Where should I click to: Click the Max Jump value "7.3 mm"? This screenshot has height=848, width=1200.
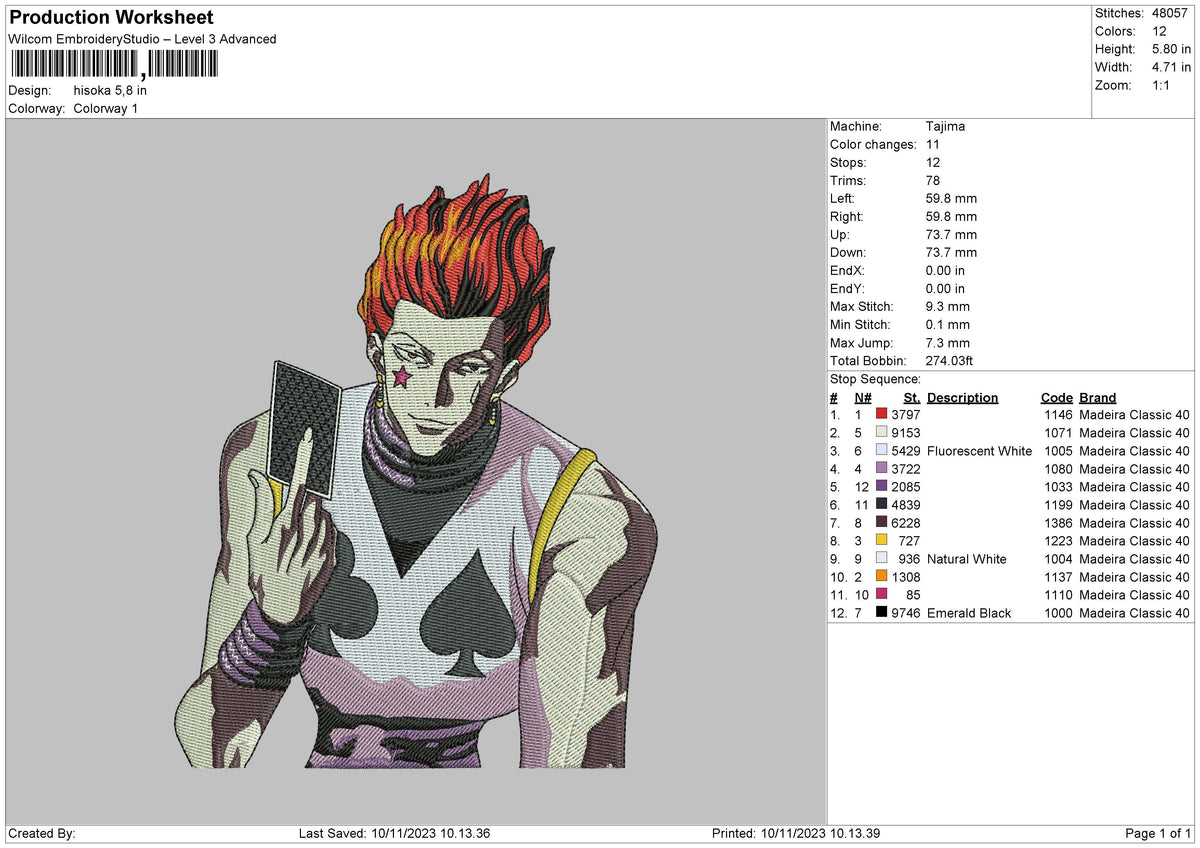[948, 342]
